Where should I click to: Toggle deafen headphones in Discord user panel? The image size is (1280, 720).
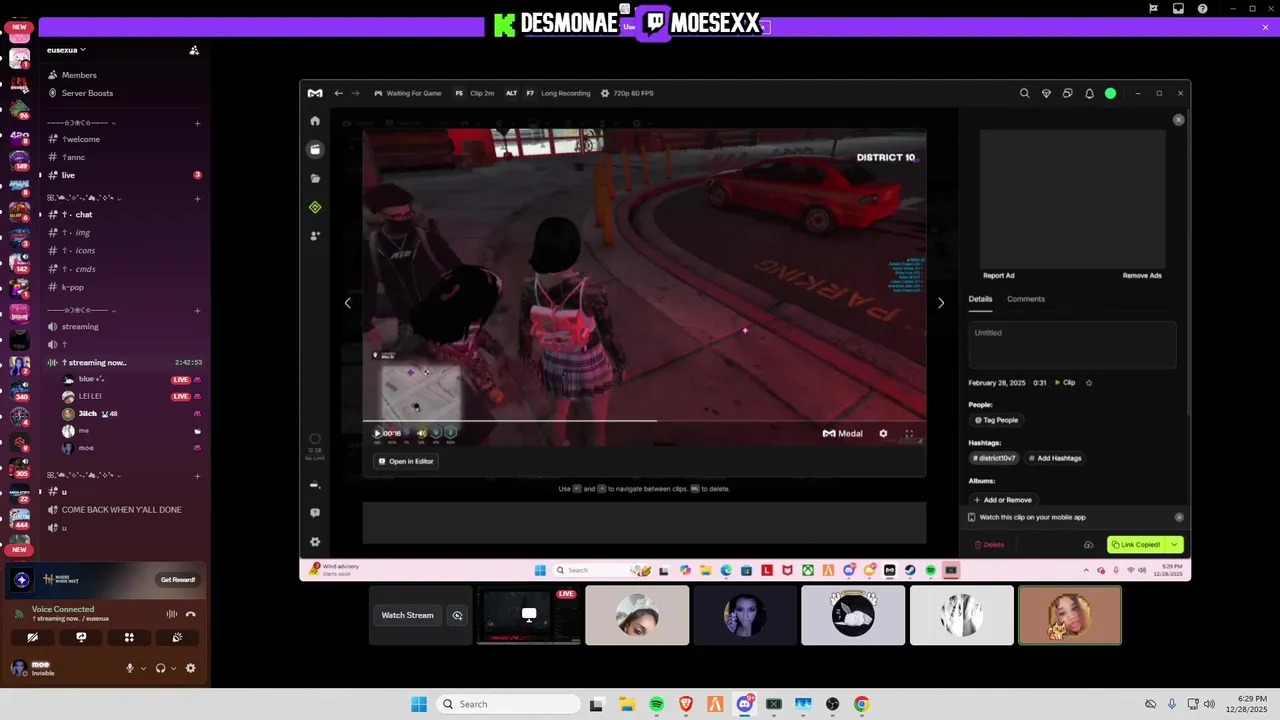click(x=160, y=668)
